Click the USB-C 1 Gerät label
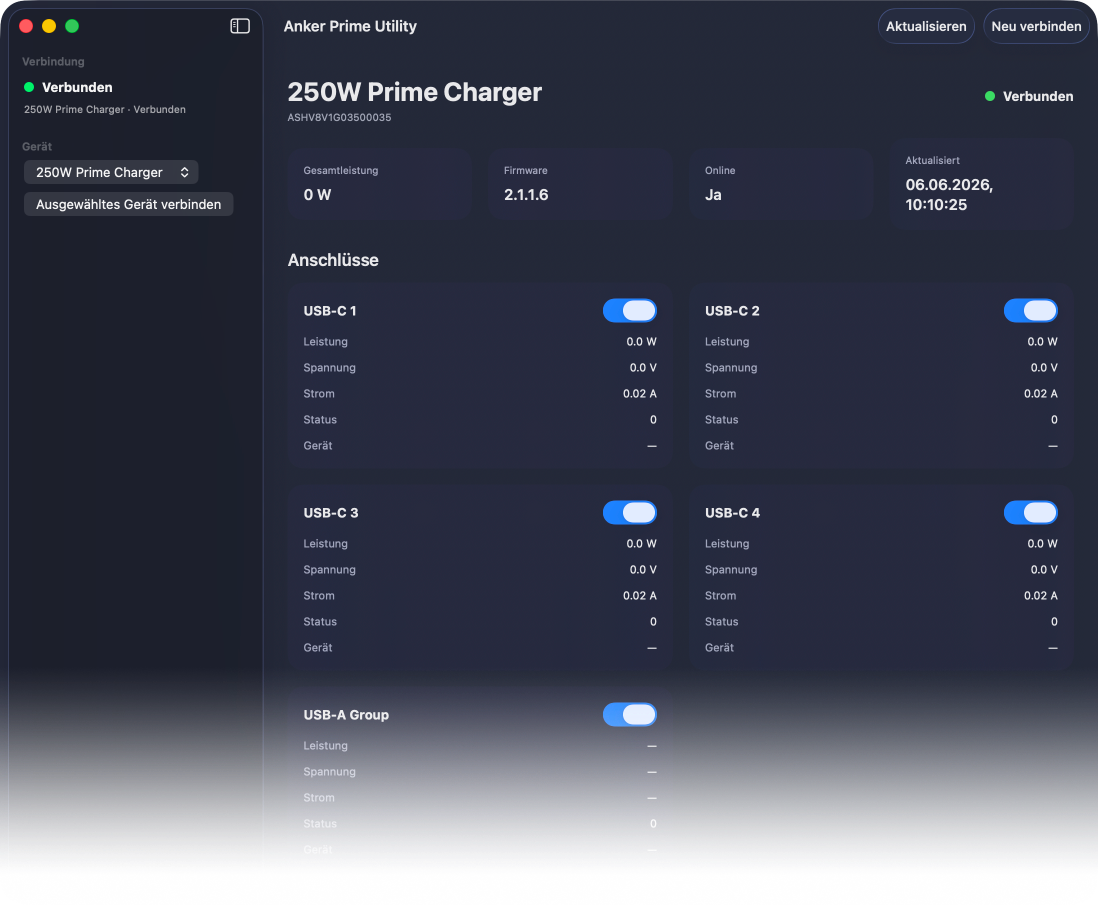The width and height of the screenshot is (1098, 905). tap(318, 445)
